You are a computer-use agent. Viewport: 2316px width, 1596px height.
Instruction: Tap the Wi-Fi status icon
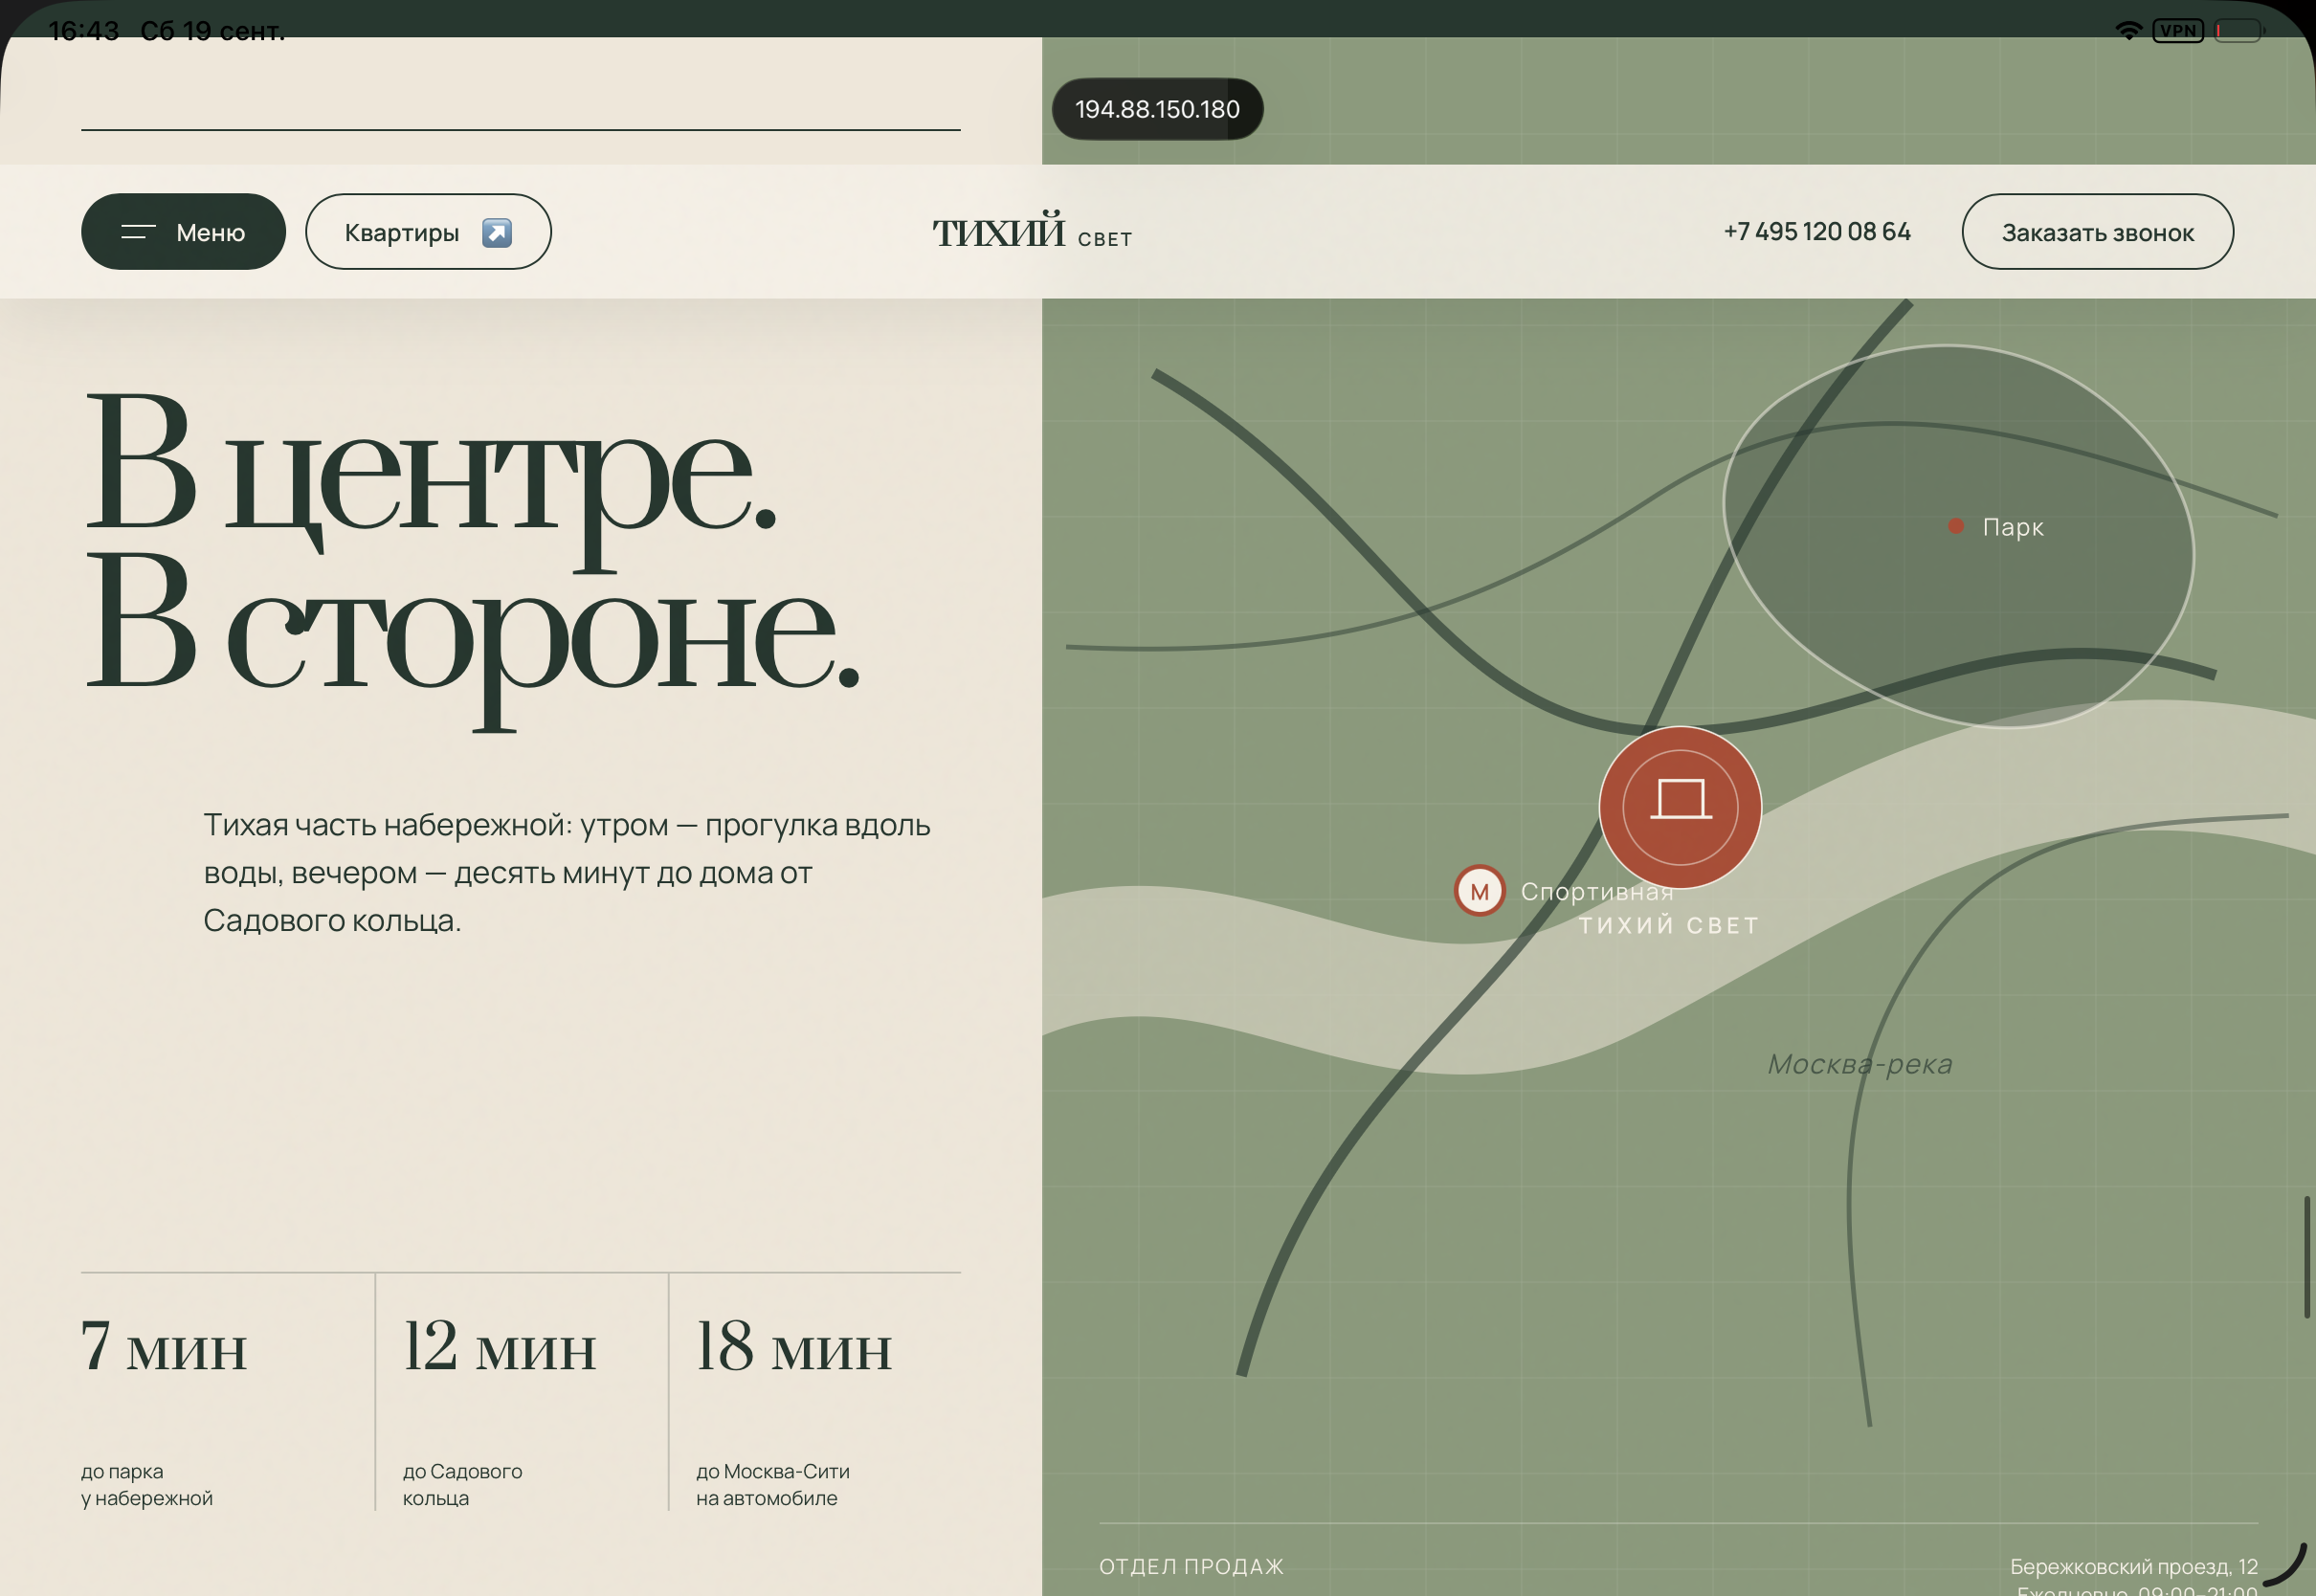tap(2129, 31)
